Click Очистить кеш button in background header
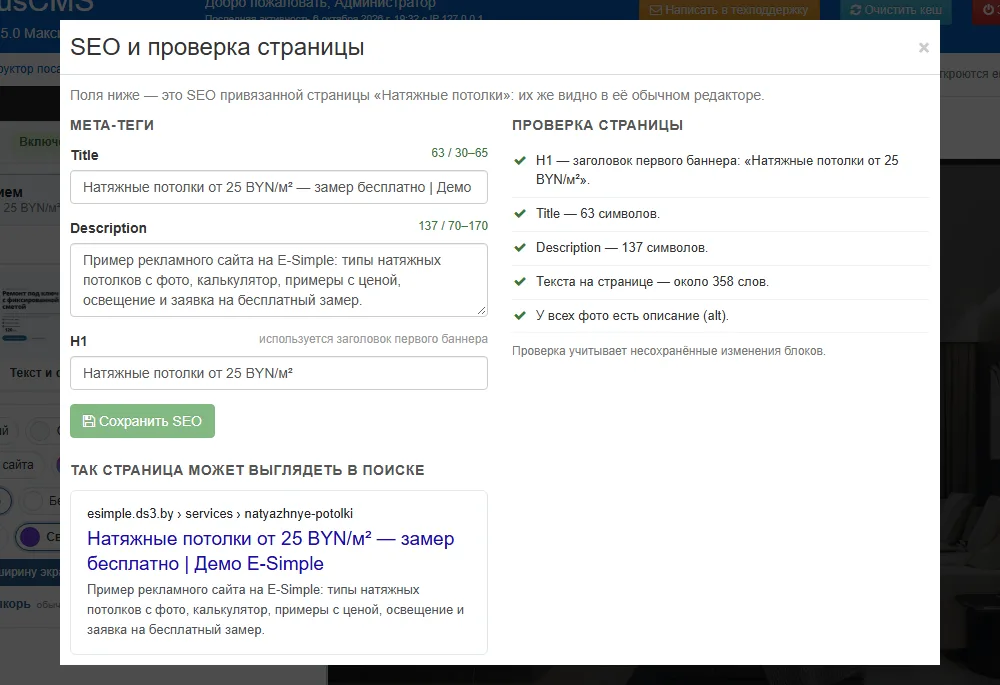The image size is (1000, 685). point(895,10)
